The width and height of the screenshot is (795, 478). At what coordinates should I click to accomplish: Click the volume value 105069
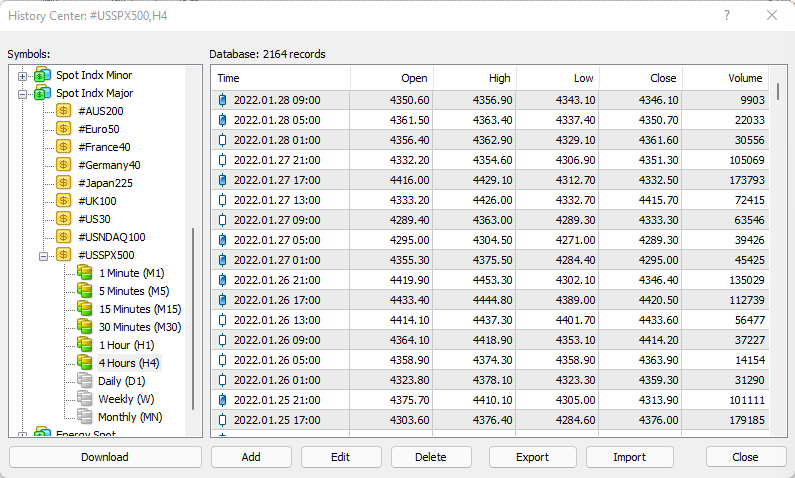747,160
